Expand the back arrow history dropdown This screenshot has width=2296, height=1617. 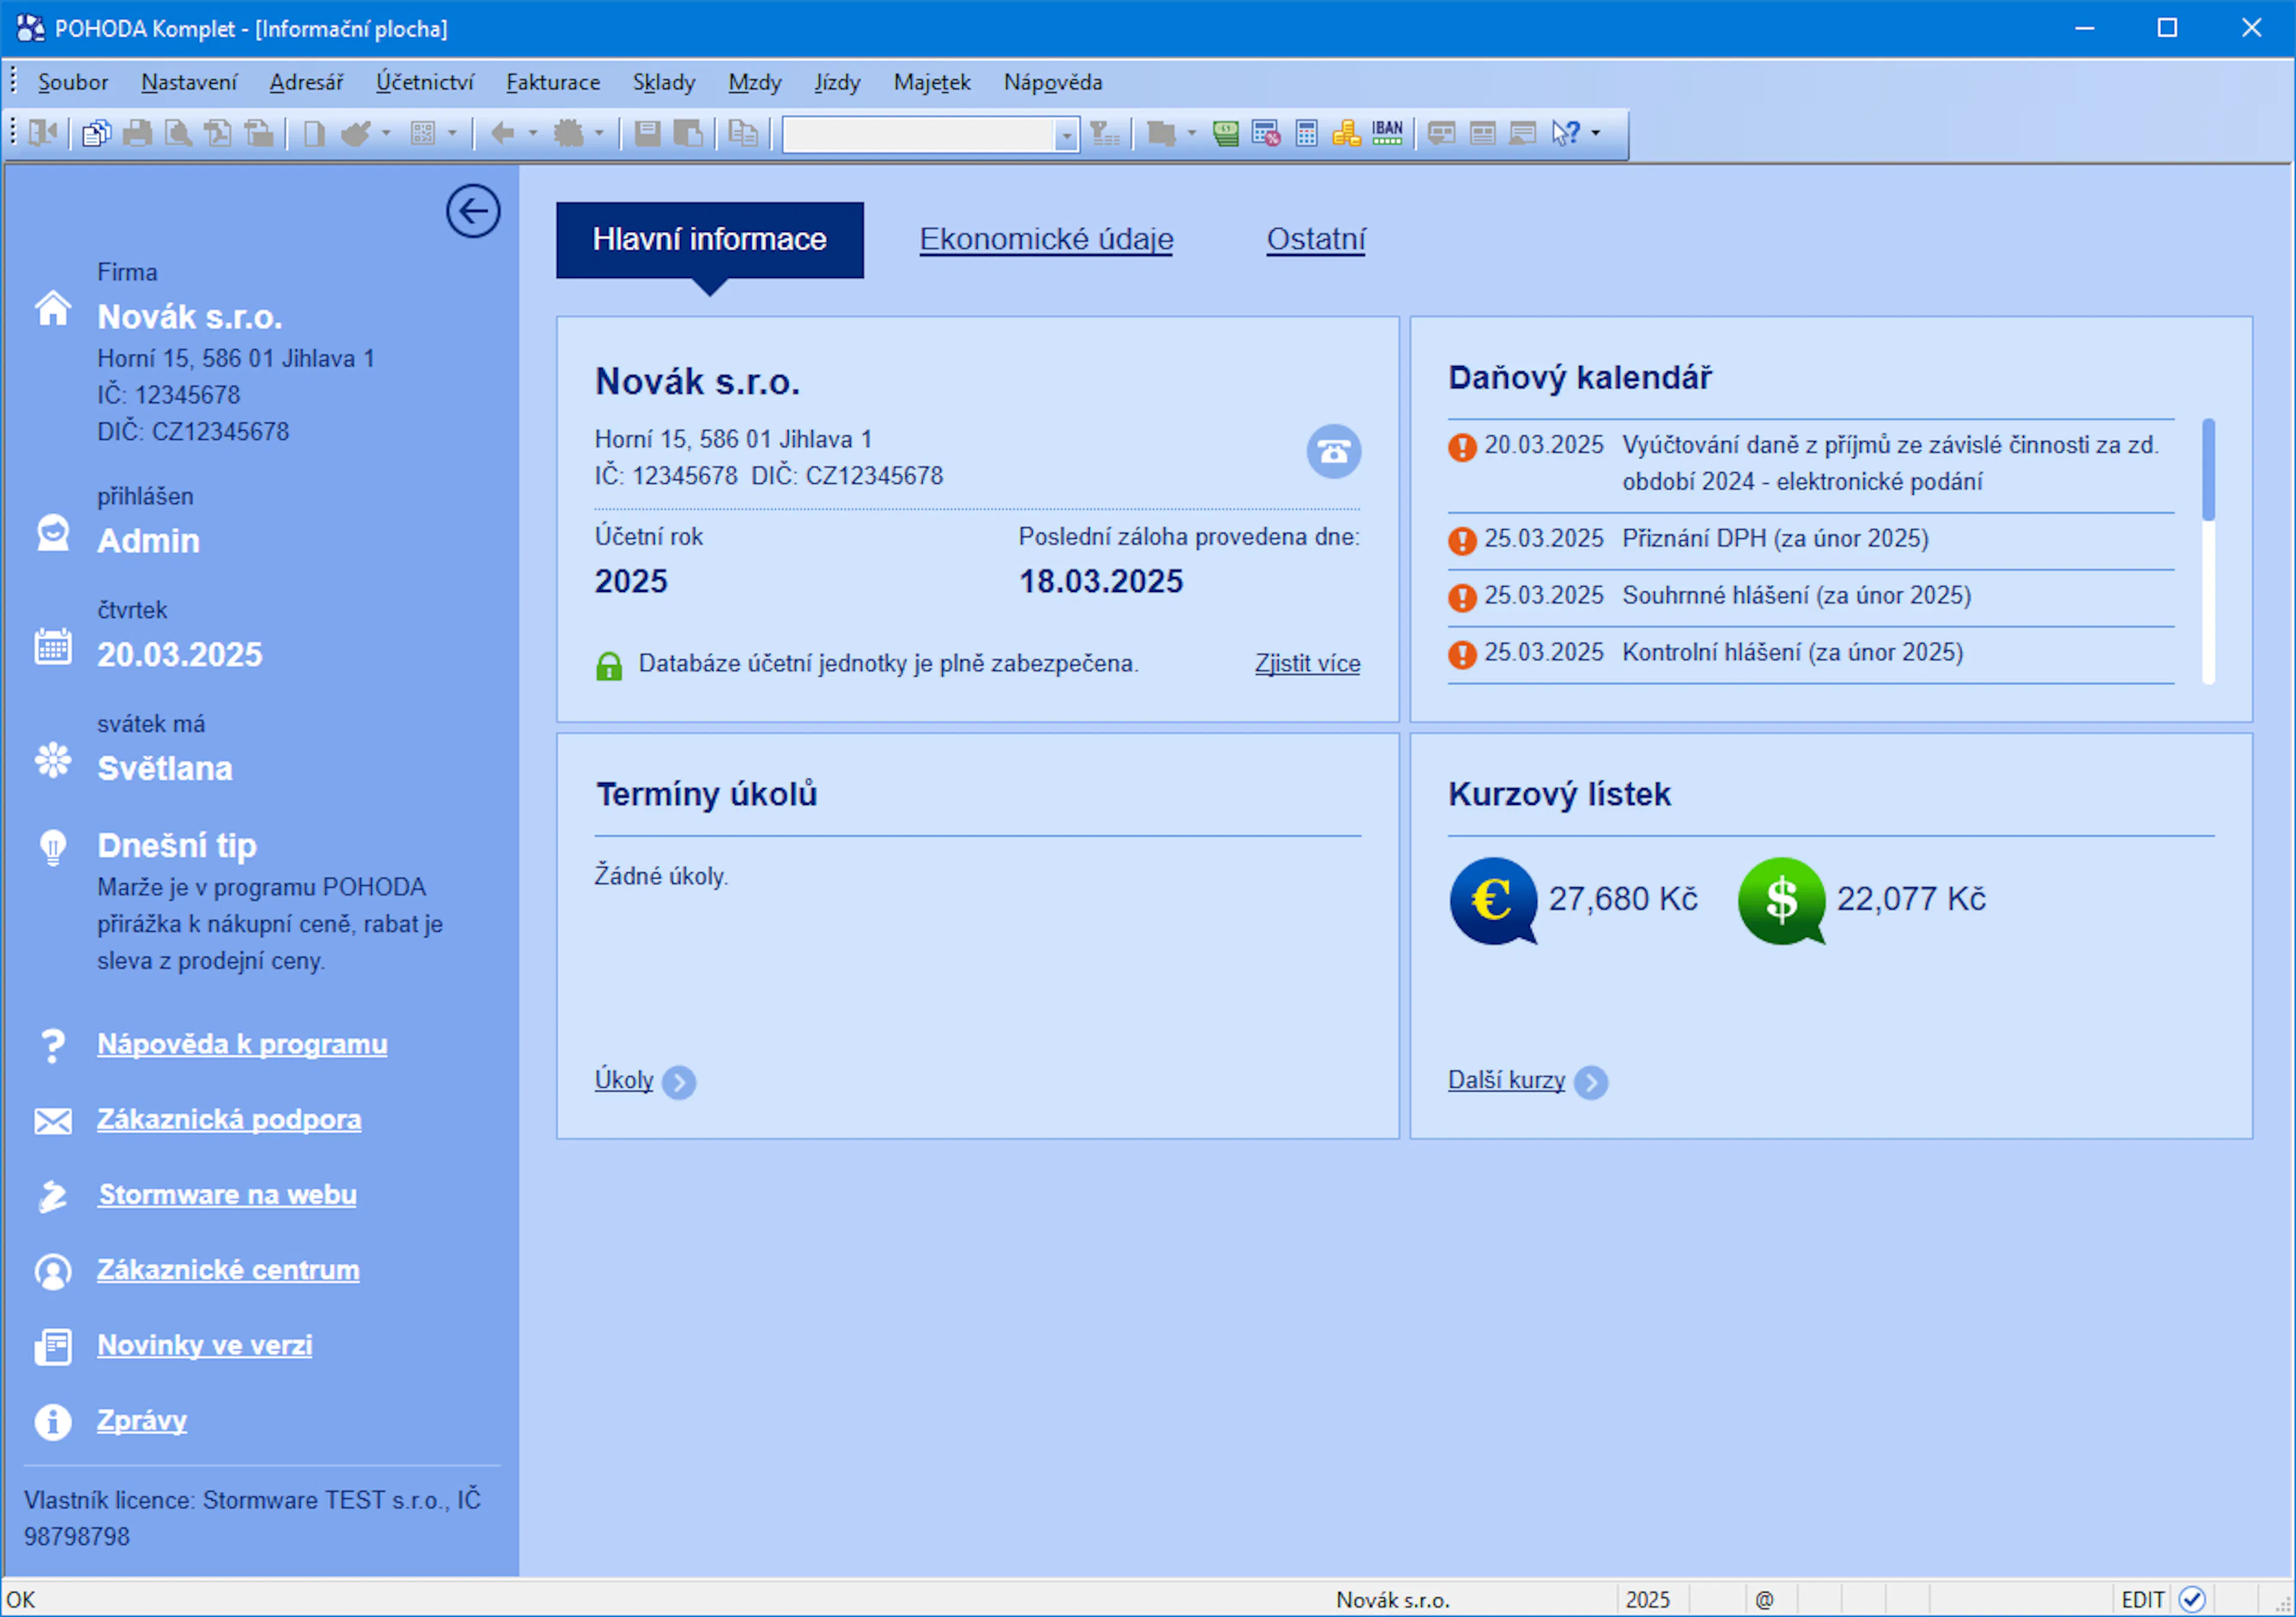tap(532, 133)
